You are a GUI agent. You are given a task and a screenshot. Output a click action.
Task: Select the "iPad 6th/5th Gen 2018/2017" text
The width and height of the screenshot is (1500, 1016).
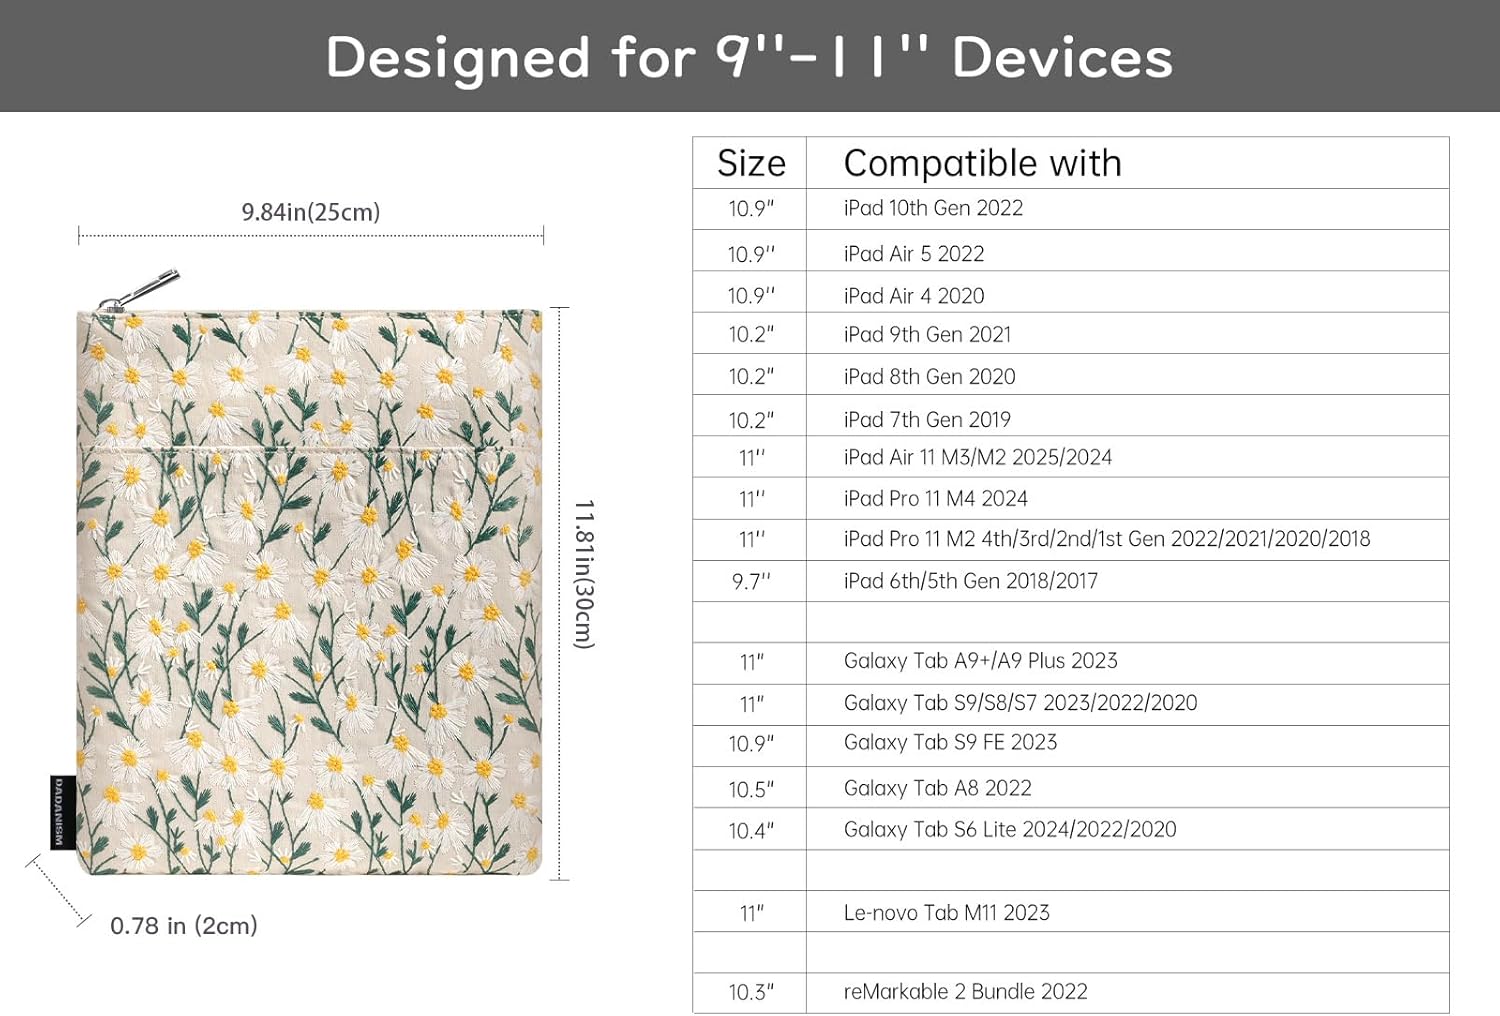coord(971,581)
